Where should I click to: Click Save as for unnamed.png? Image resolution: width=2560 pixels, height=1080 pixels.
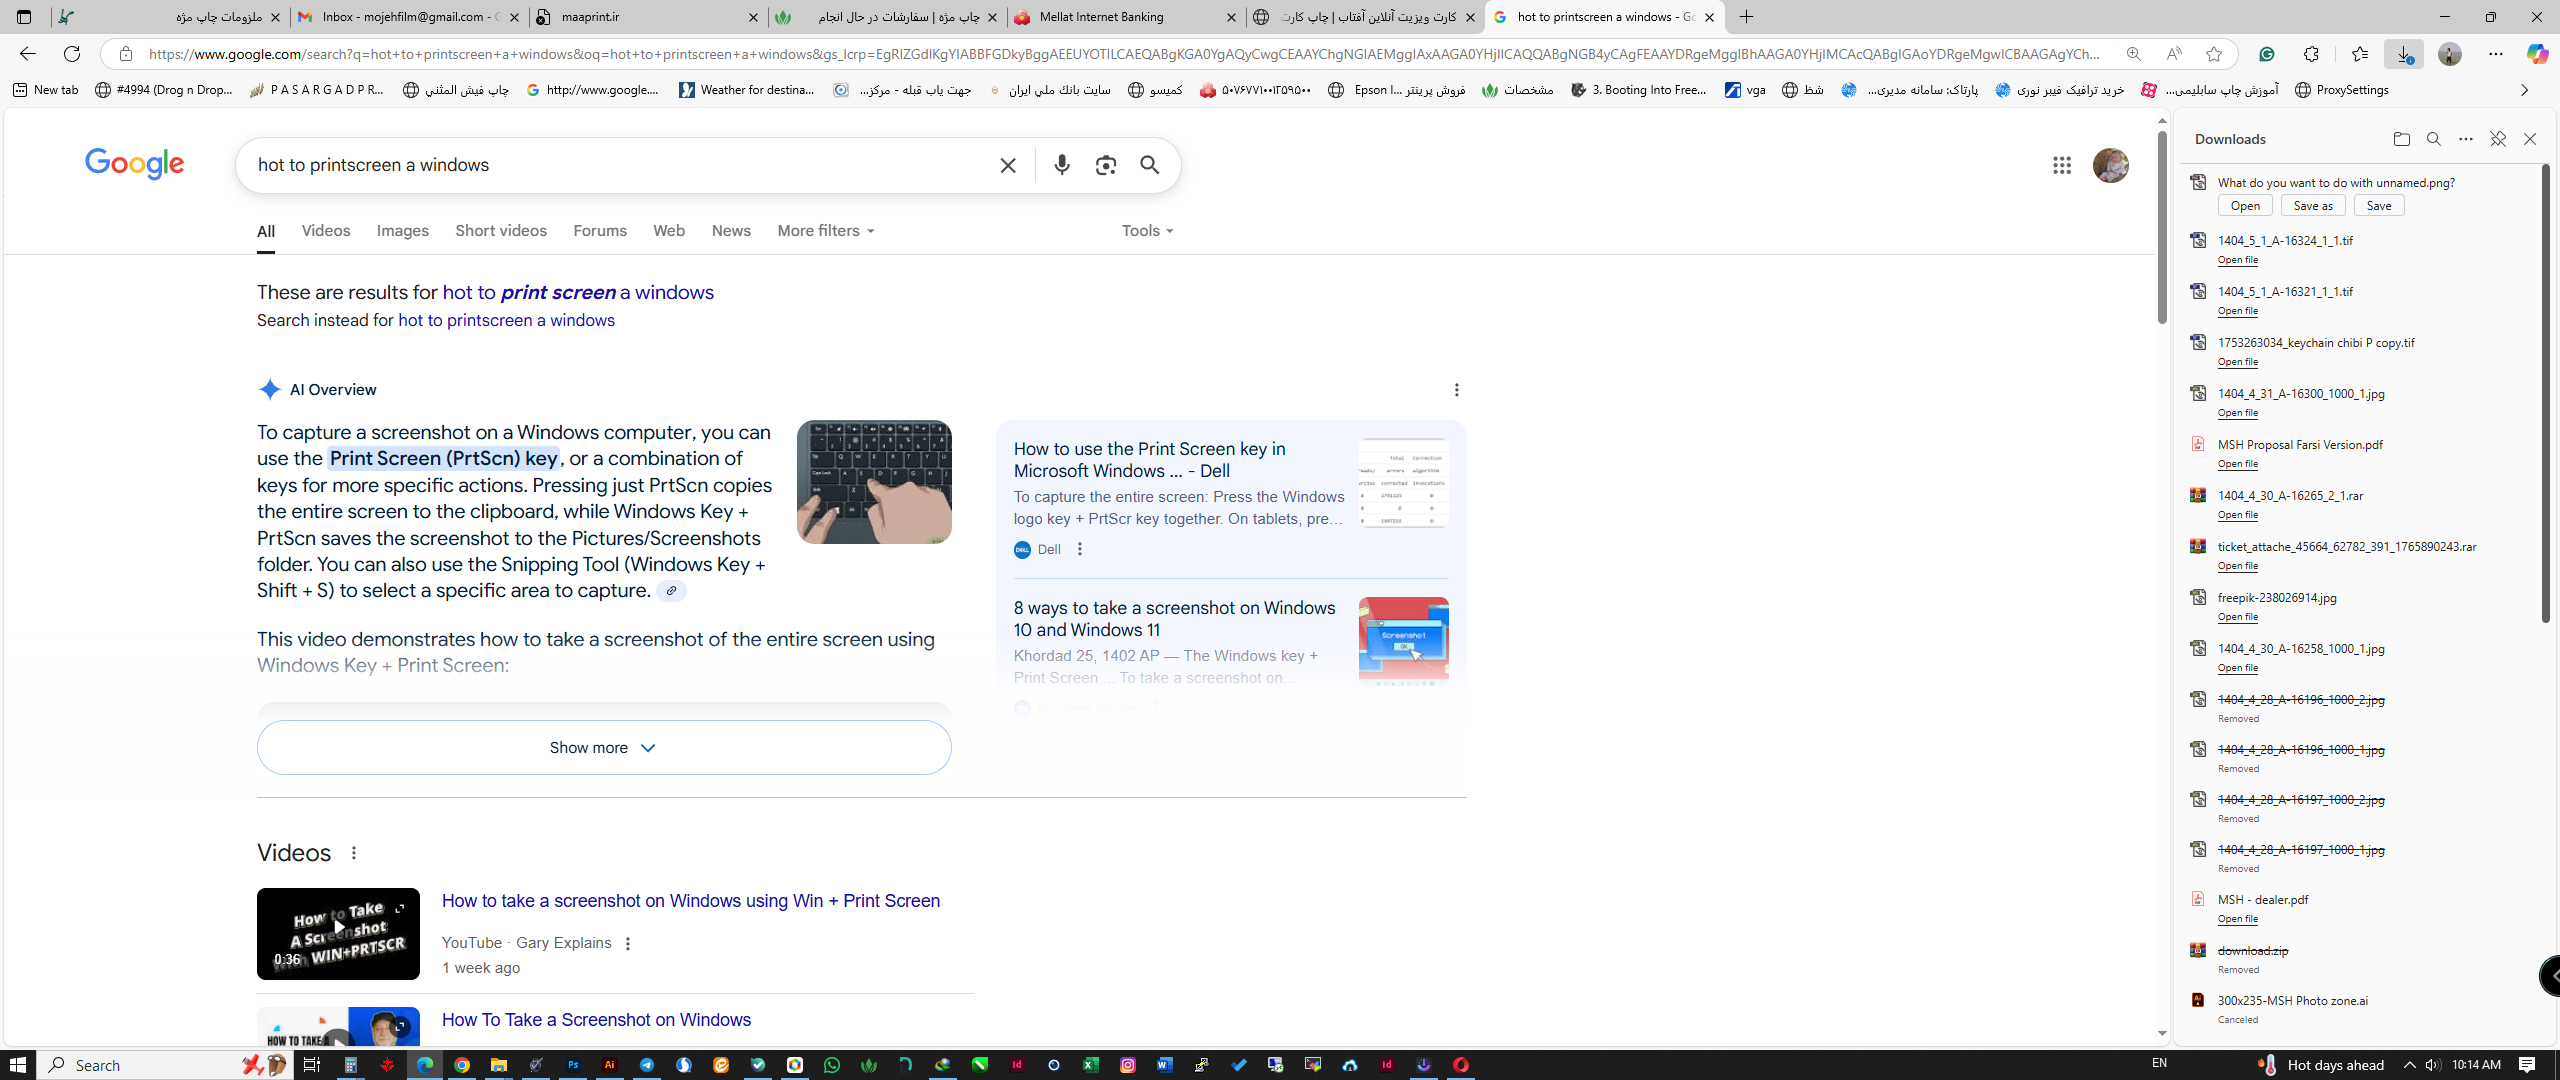coord(2312,205)
